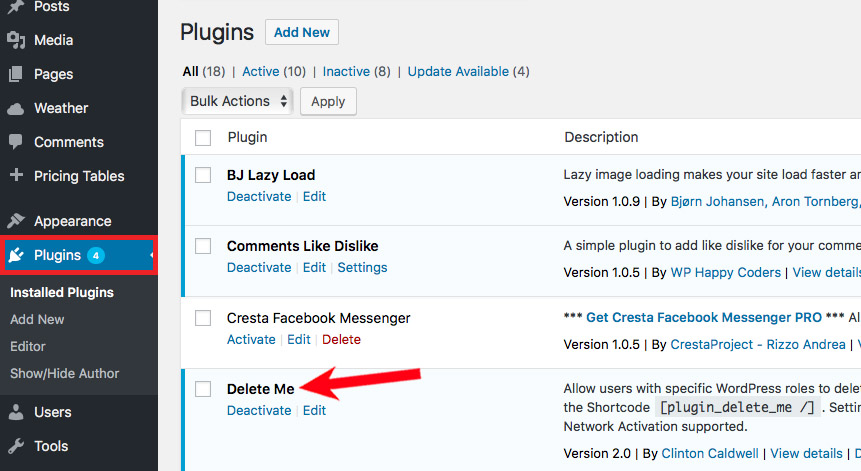Click the Media icon in sidebar
The width and height of the screenshot is (861, 471).
click(x=16, y=40)
